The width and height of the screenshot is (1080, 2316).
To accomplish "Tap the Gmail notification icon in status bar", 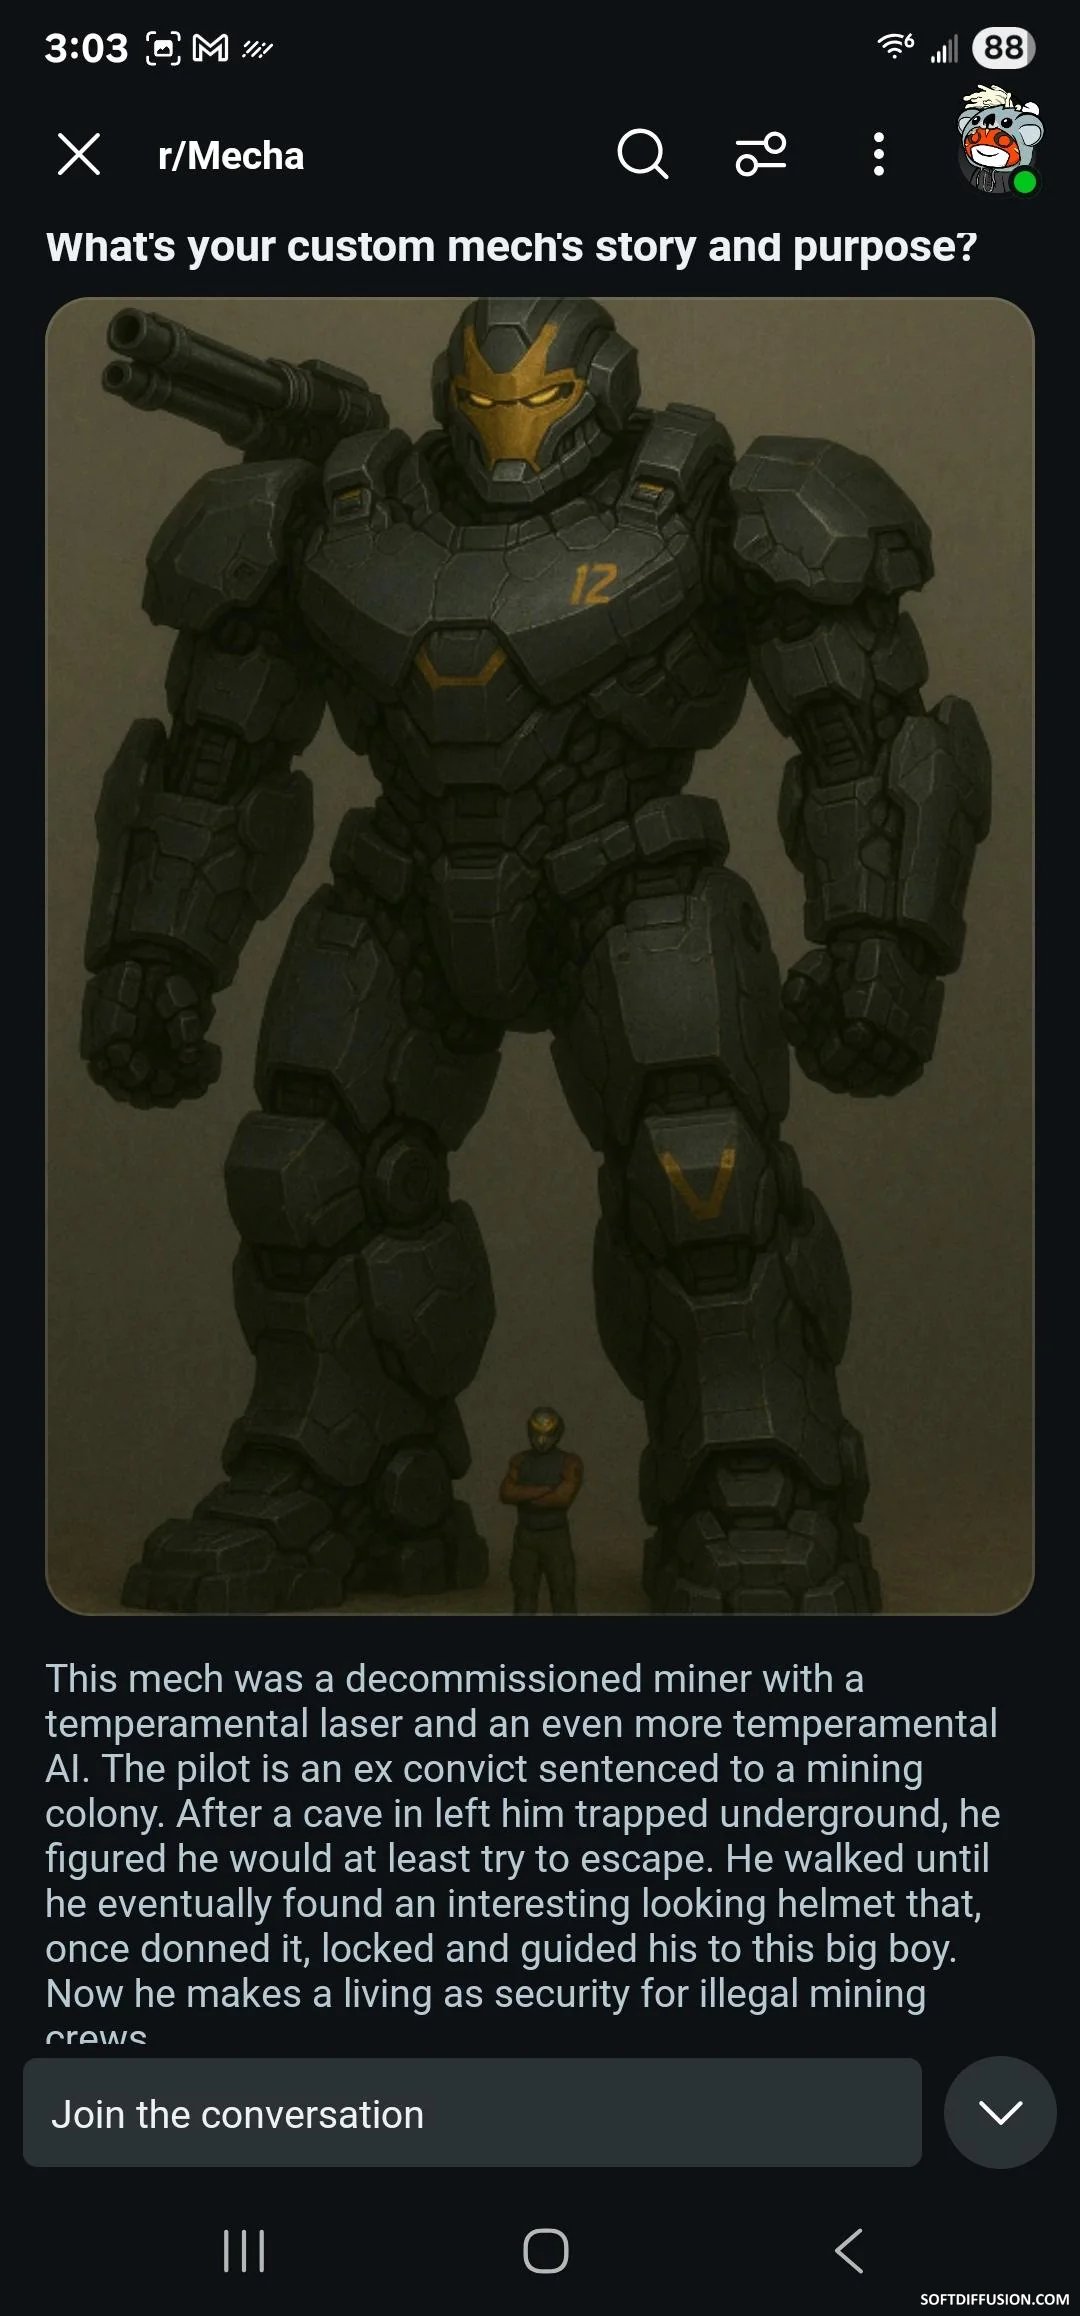I will tap(211, 48).
